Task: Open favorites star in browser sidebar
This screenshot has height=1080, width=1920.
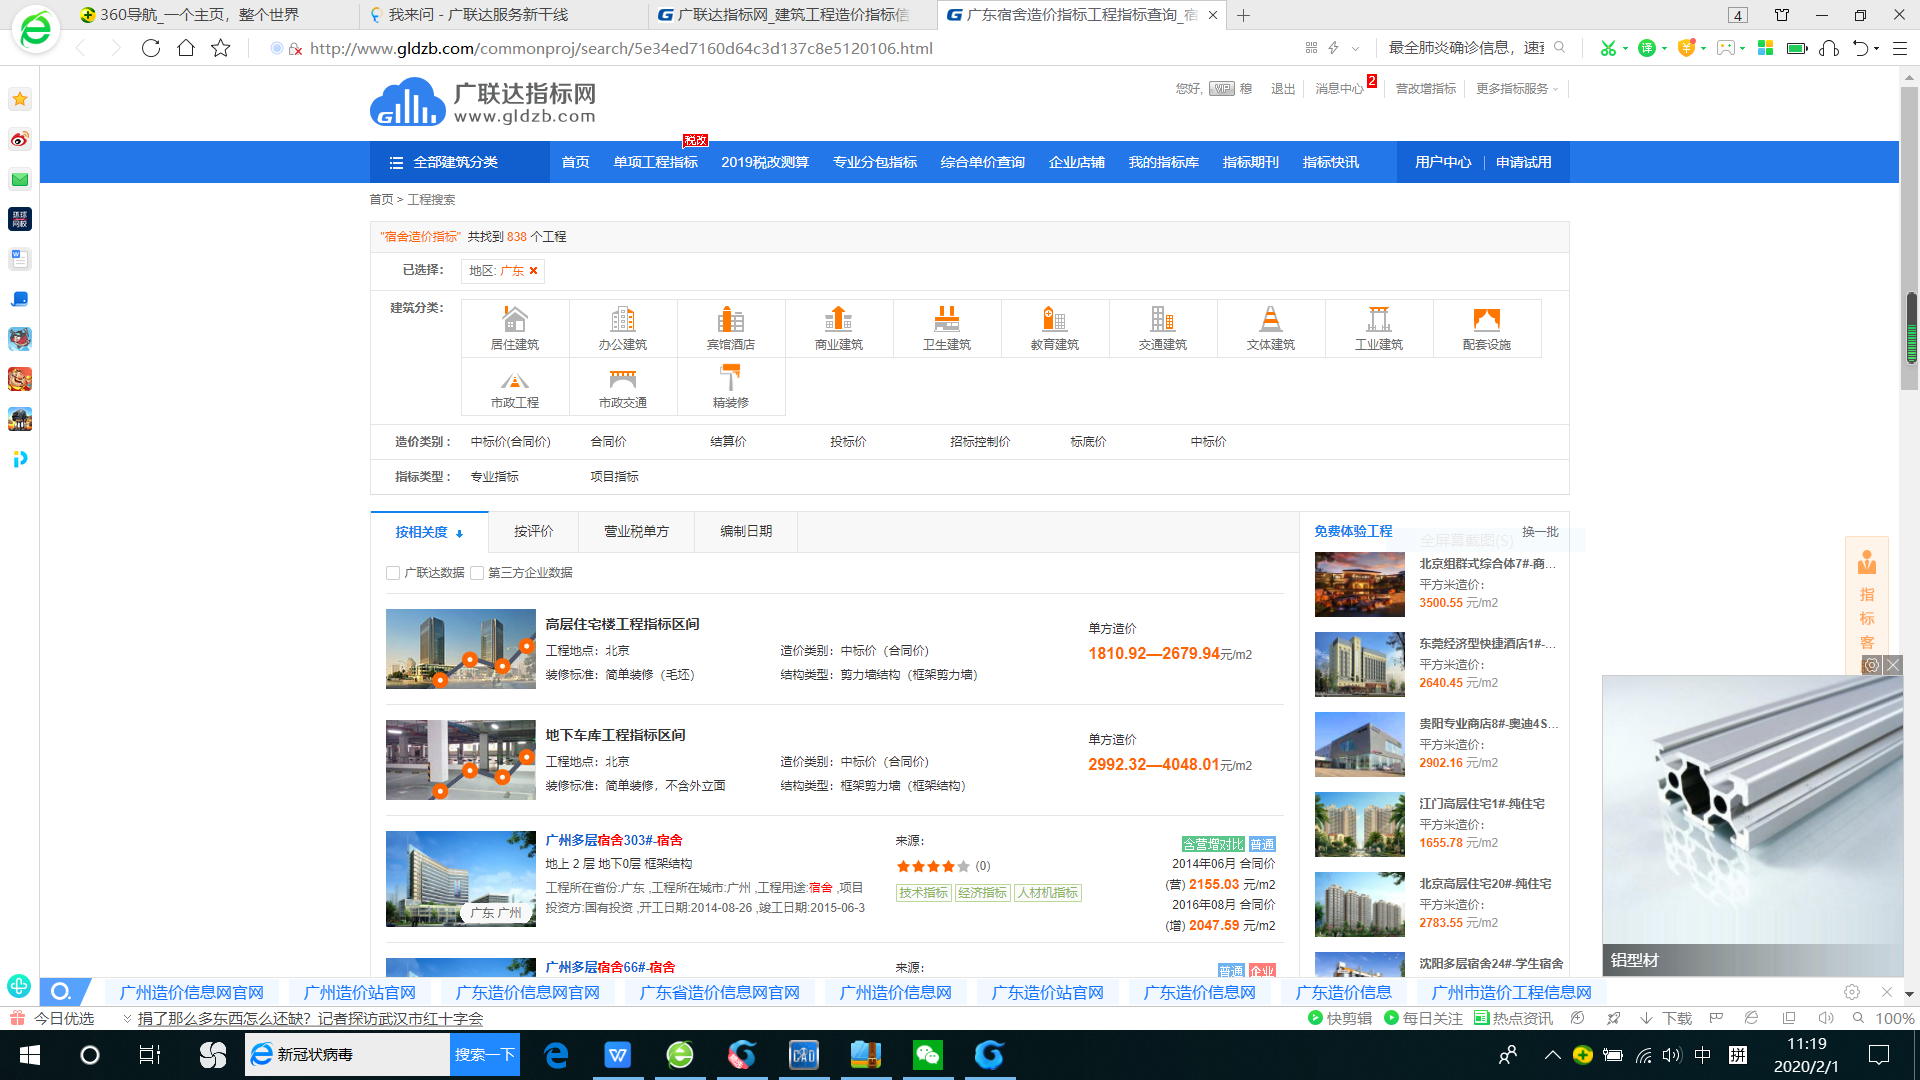Action: click(x=20, y=99)
